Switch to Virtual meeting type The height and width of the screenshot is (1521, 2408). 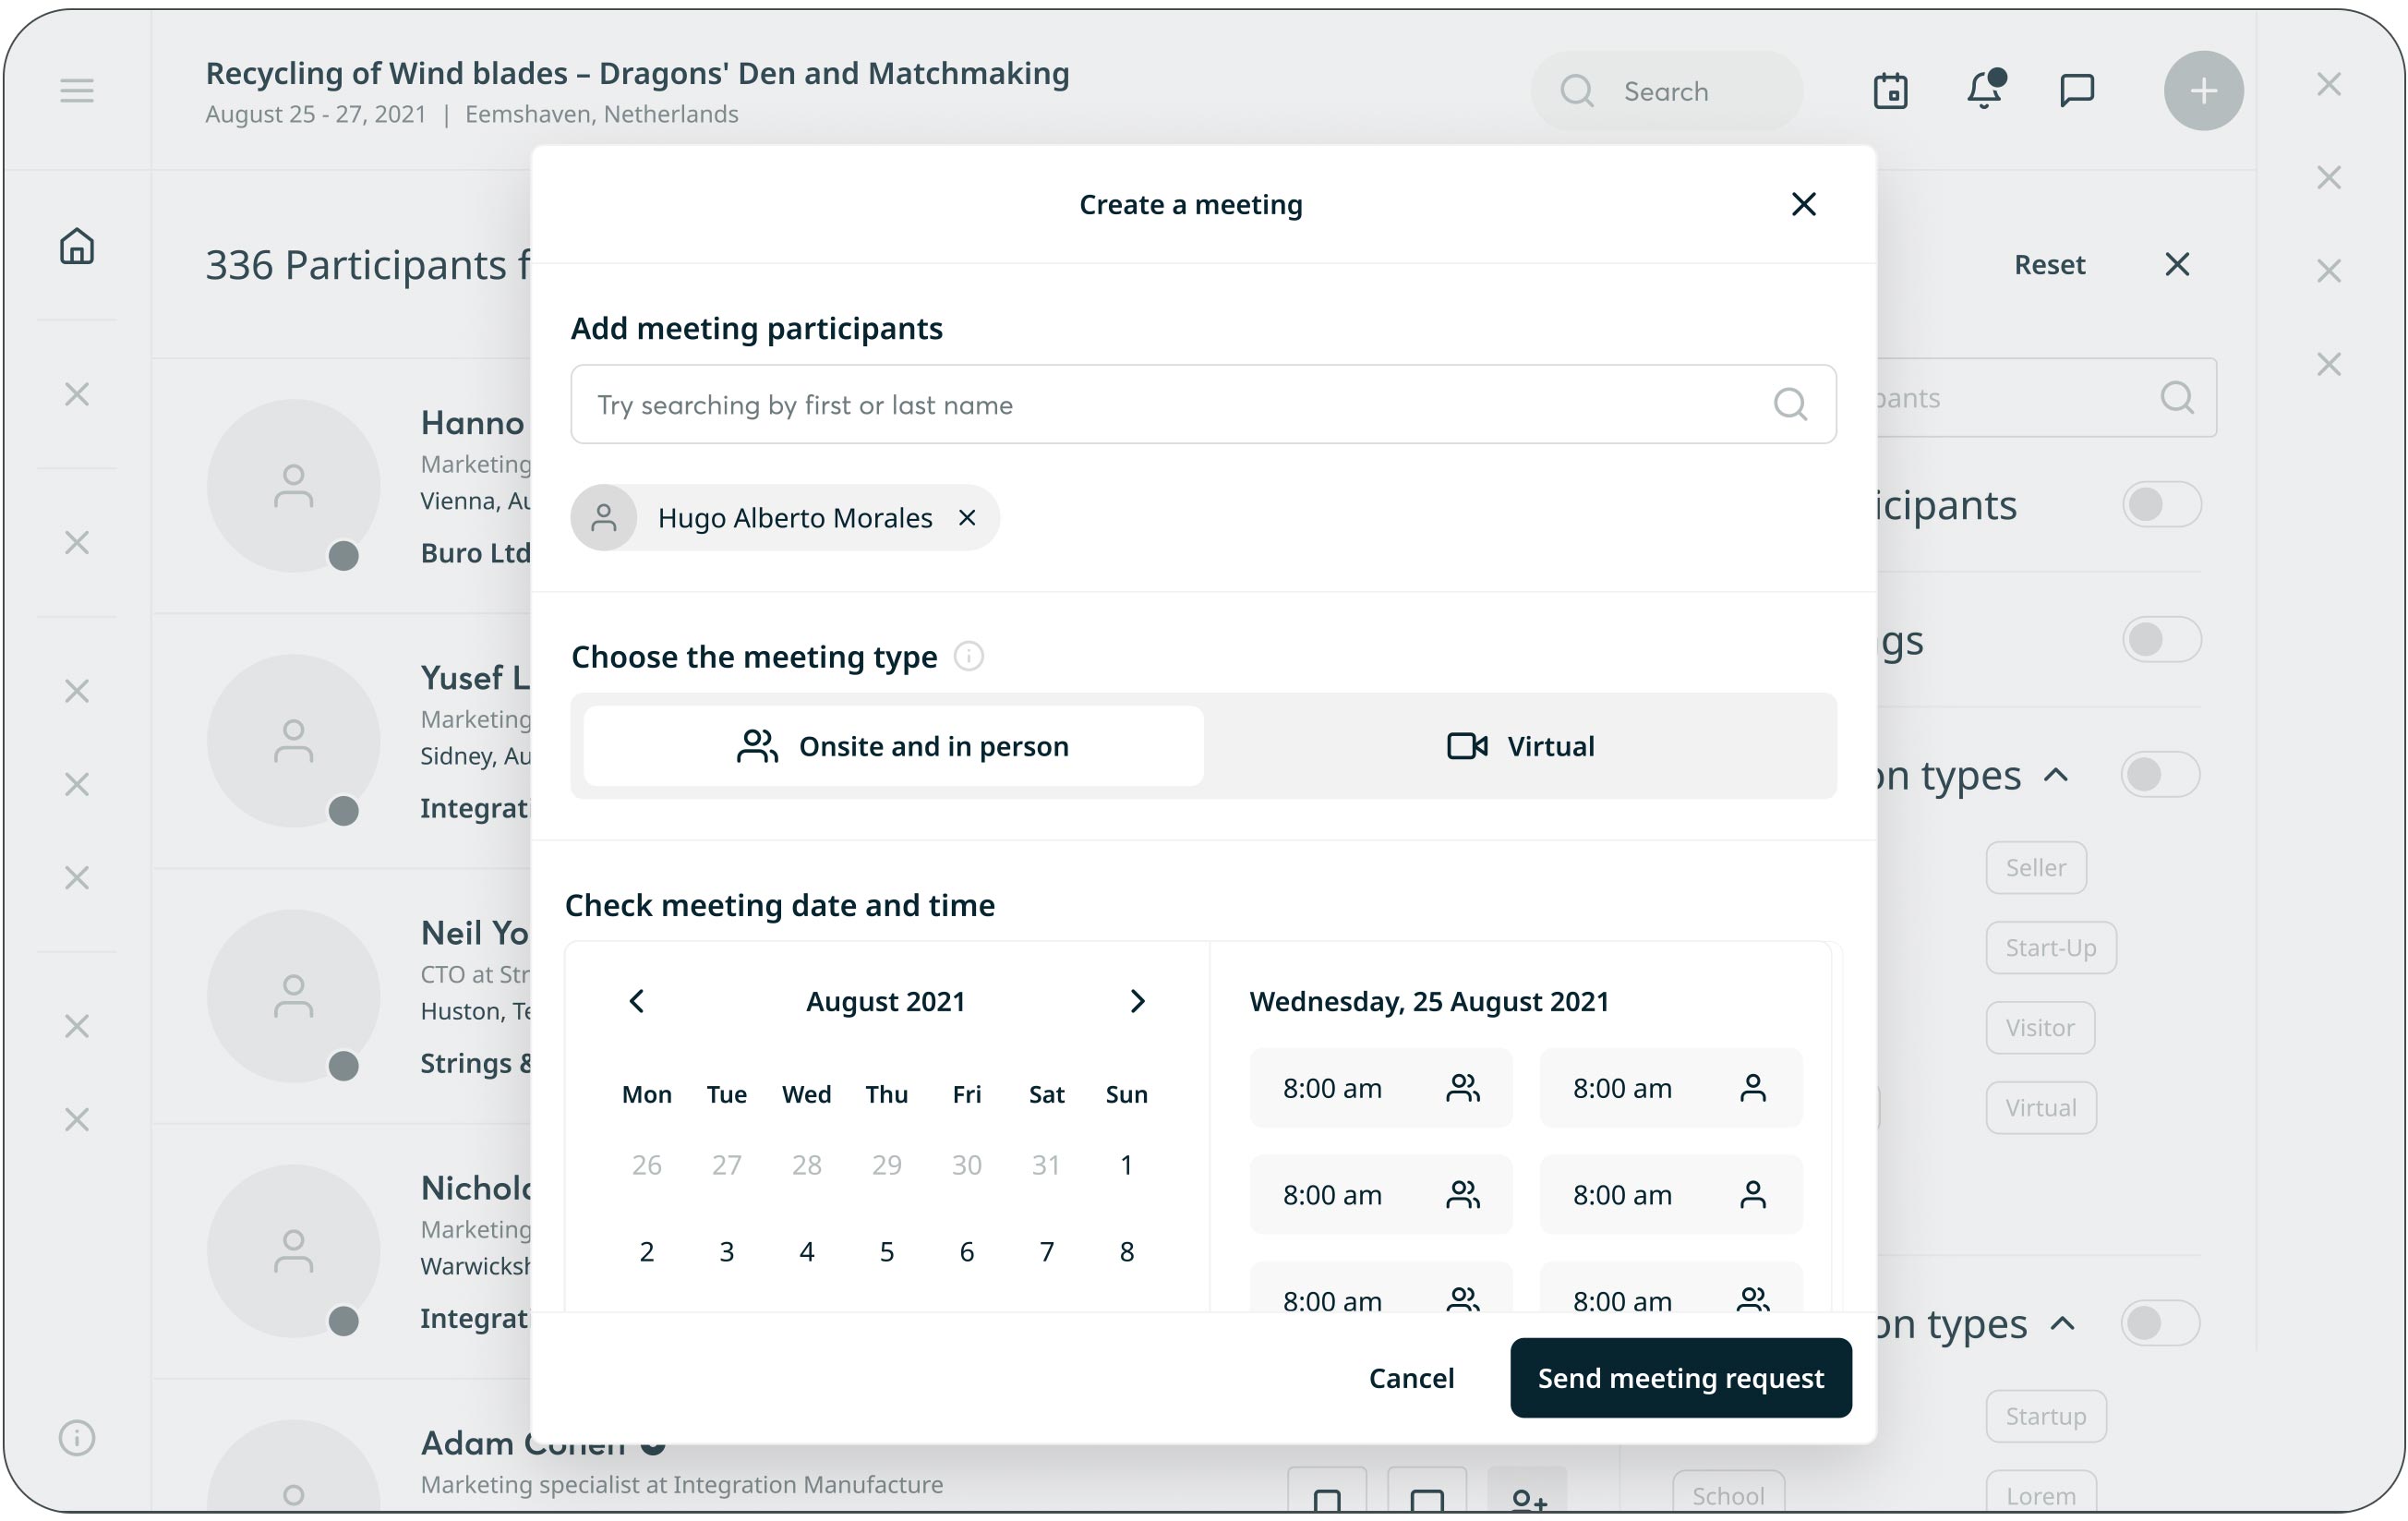click(1520, 746)
